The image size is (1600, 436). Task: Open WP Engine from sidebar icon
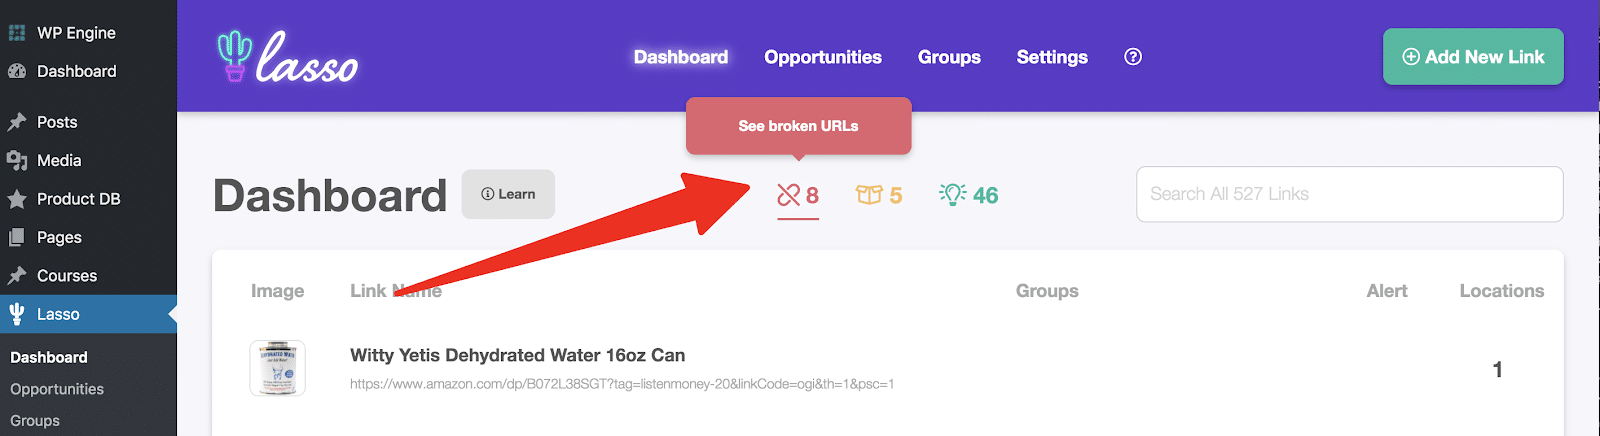[x=17, y=33]
